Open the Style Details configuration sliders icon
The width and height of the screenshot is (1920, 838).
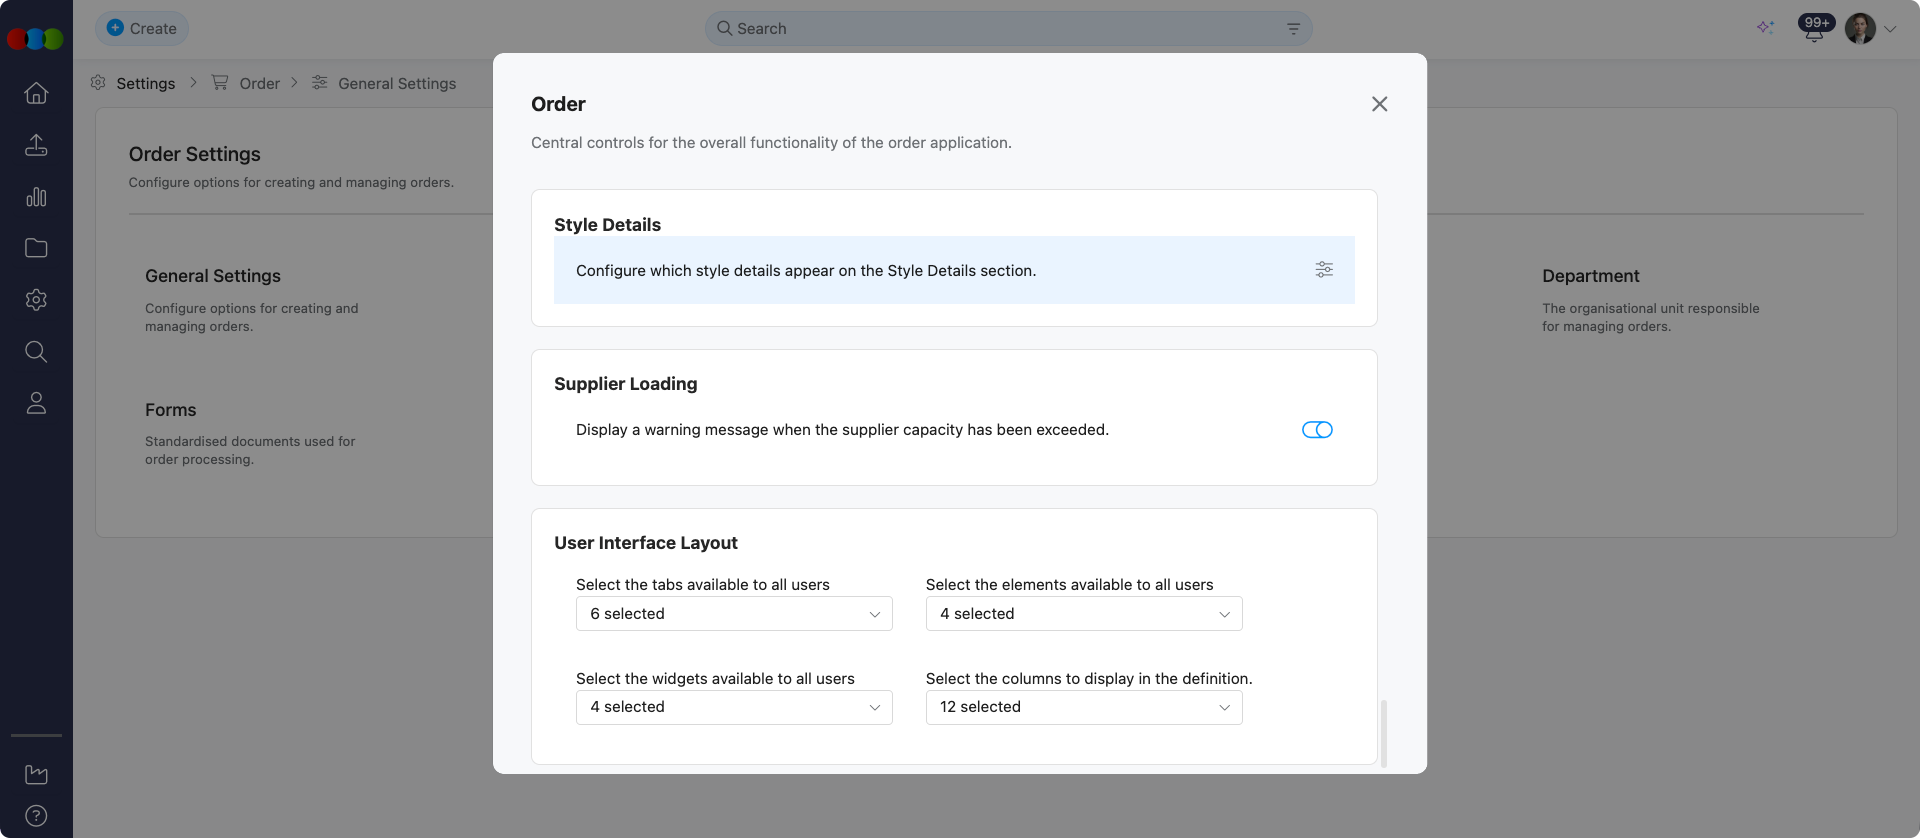click(x=1324, y=270)
